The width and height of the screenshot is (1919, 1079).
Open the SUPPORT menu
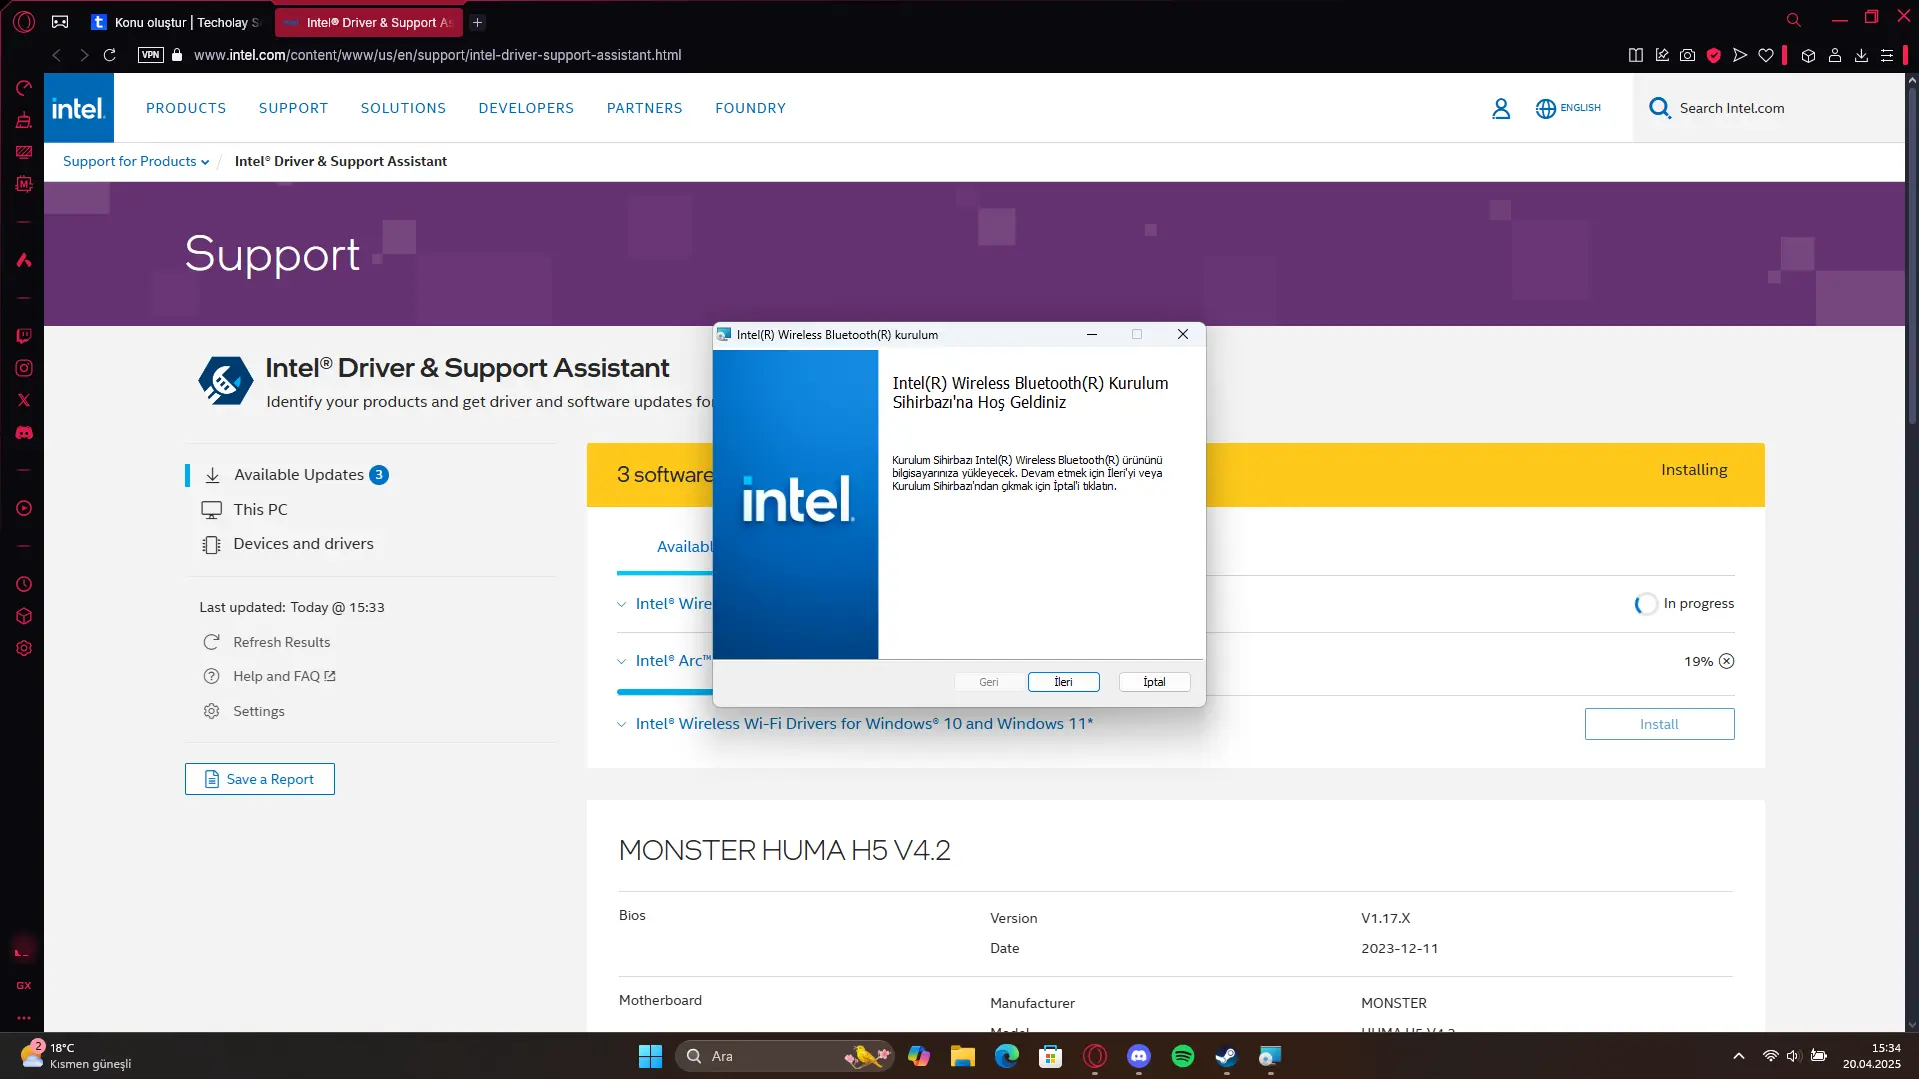click(293, 108)
